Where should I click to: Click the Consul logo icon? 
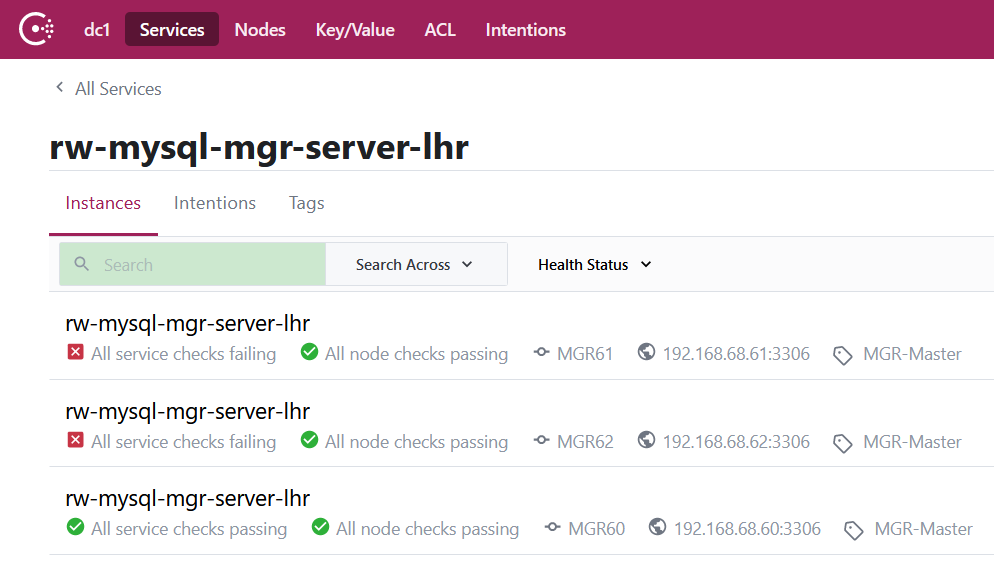tap(37, 29)
